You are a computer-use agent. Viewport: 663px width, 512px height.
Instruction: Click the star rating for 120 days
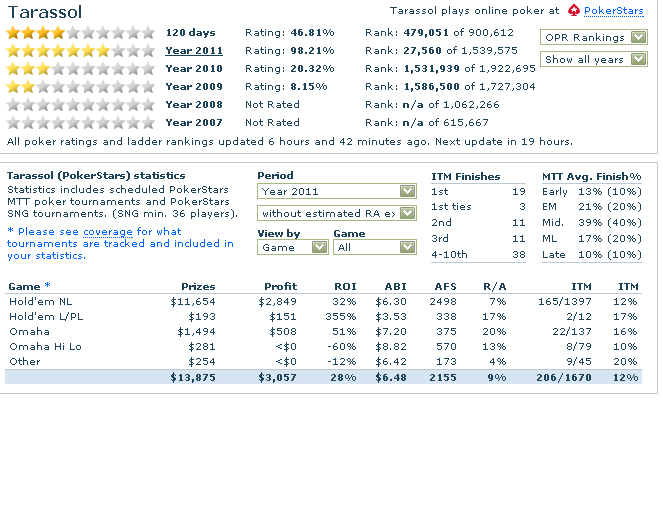[80, 33]
